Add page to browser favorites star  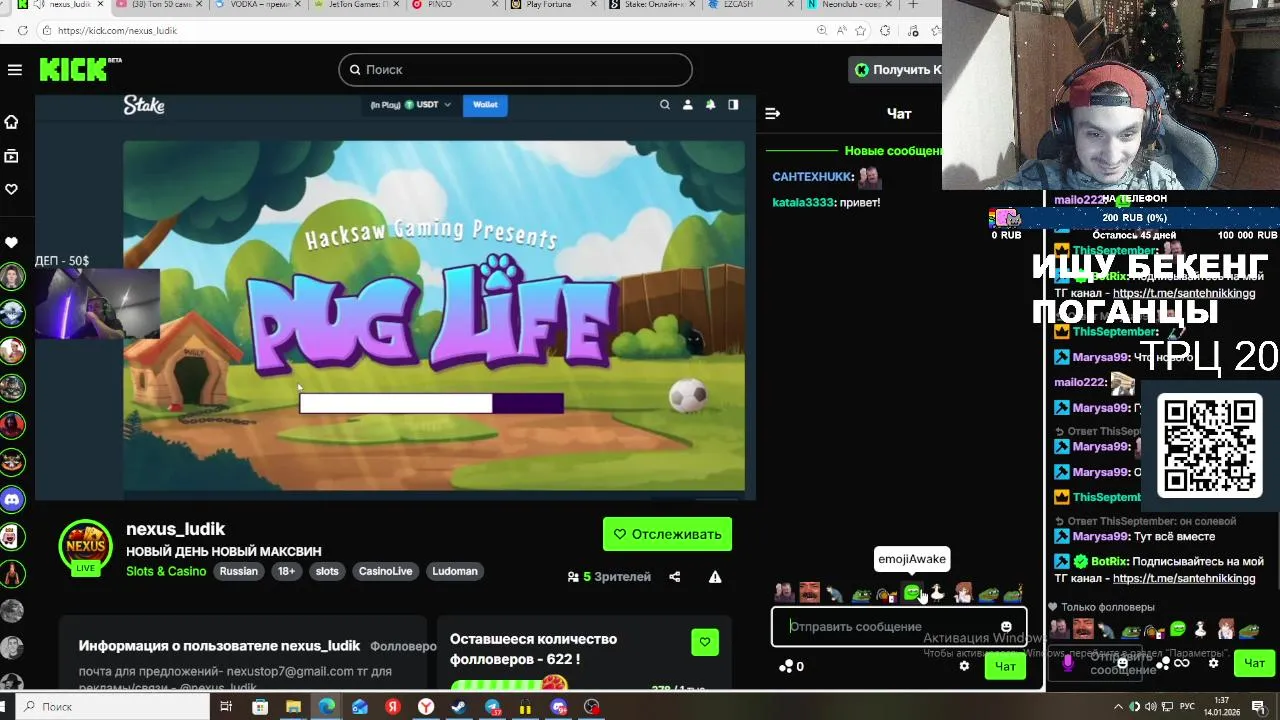pyautogui.click(x=863, y=31)
